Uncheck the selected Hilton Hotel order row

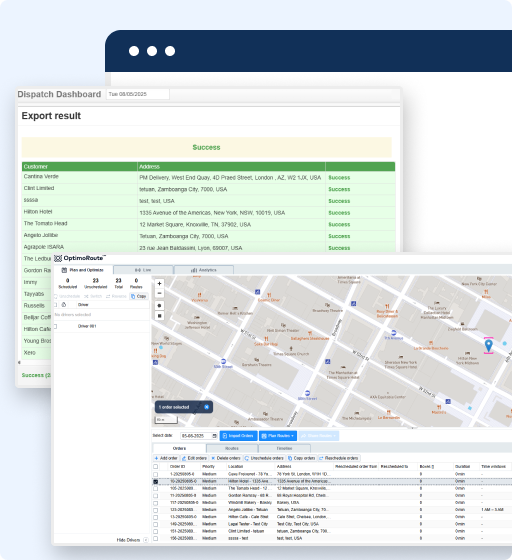156,481
